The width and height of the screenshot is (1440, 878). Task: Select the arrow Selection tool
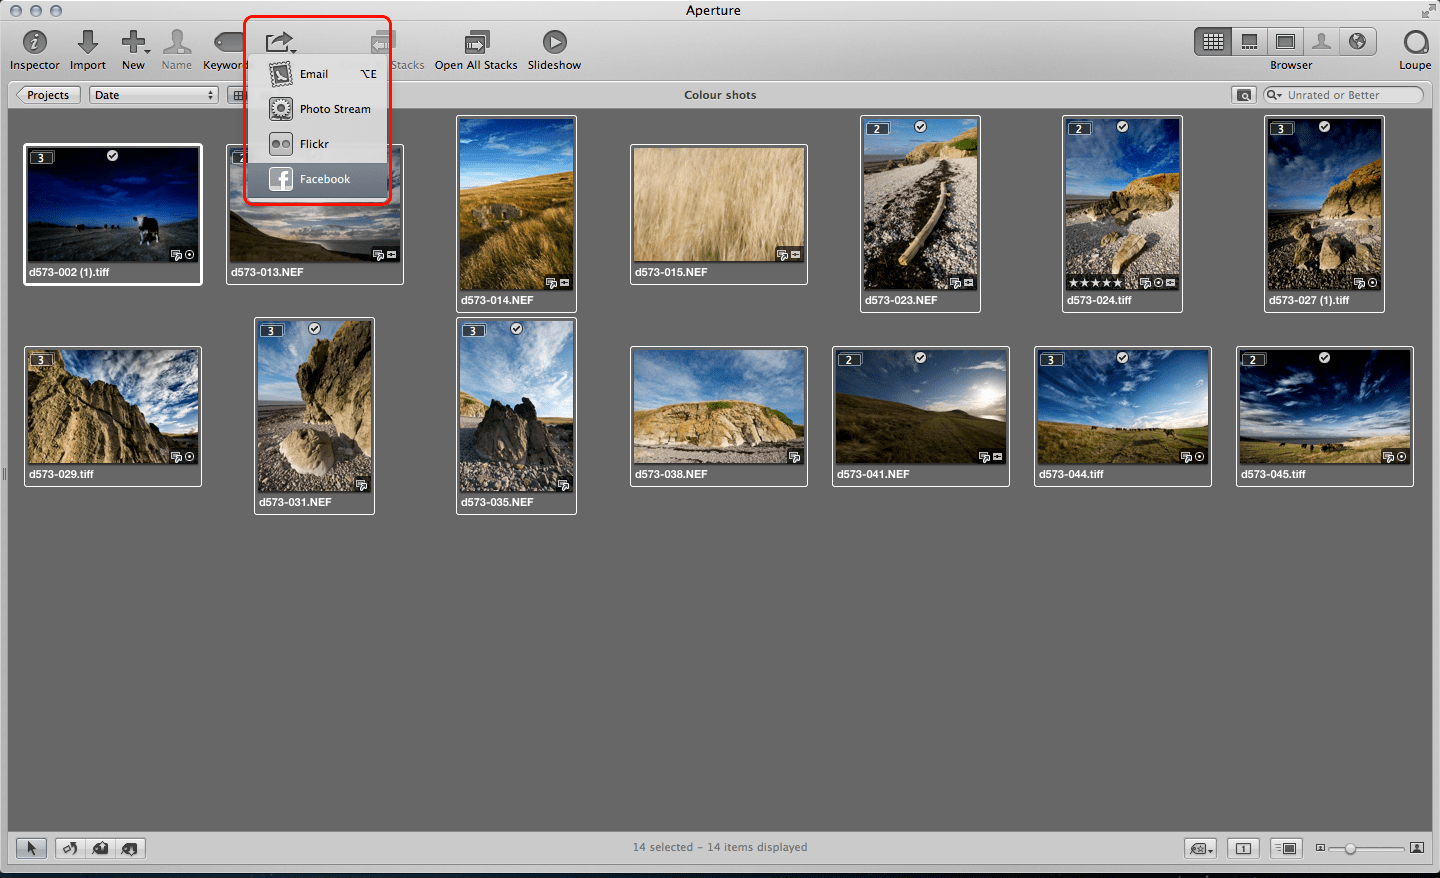point(31,848)
